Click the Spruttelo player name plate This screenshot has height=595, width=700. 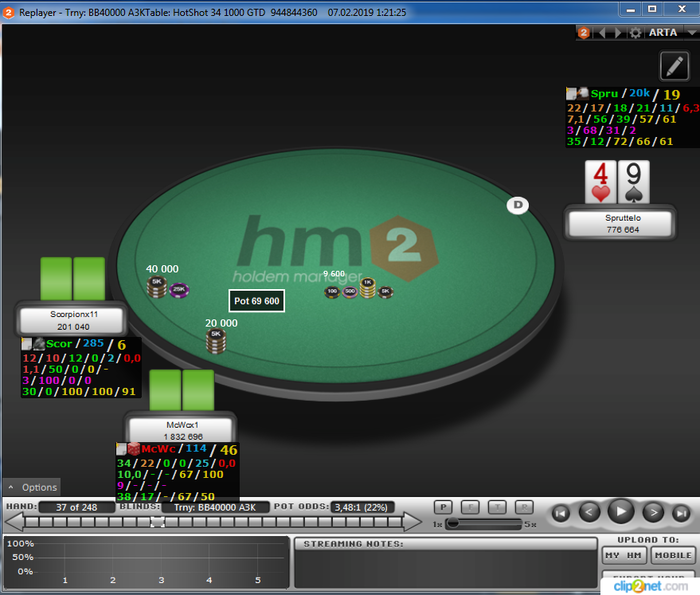coord(620,223)
